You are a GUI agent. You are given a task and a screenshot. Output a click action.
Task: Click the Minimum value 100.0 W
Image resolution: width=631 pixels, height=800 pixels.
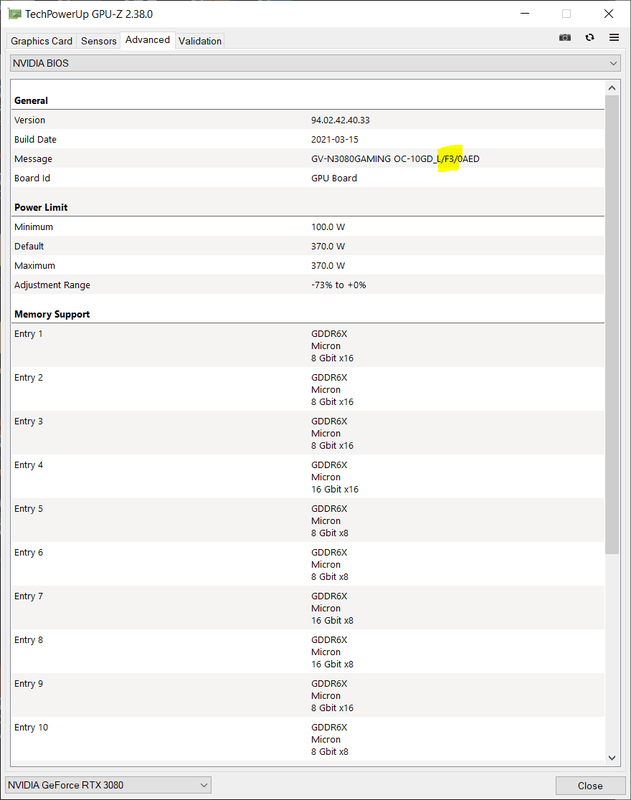[328, 227]
